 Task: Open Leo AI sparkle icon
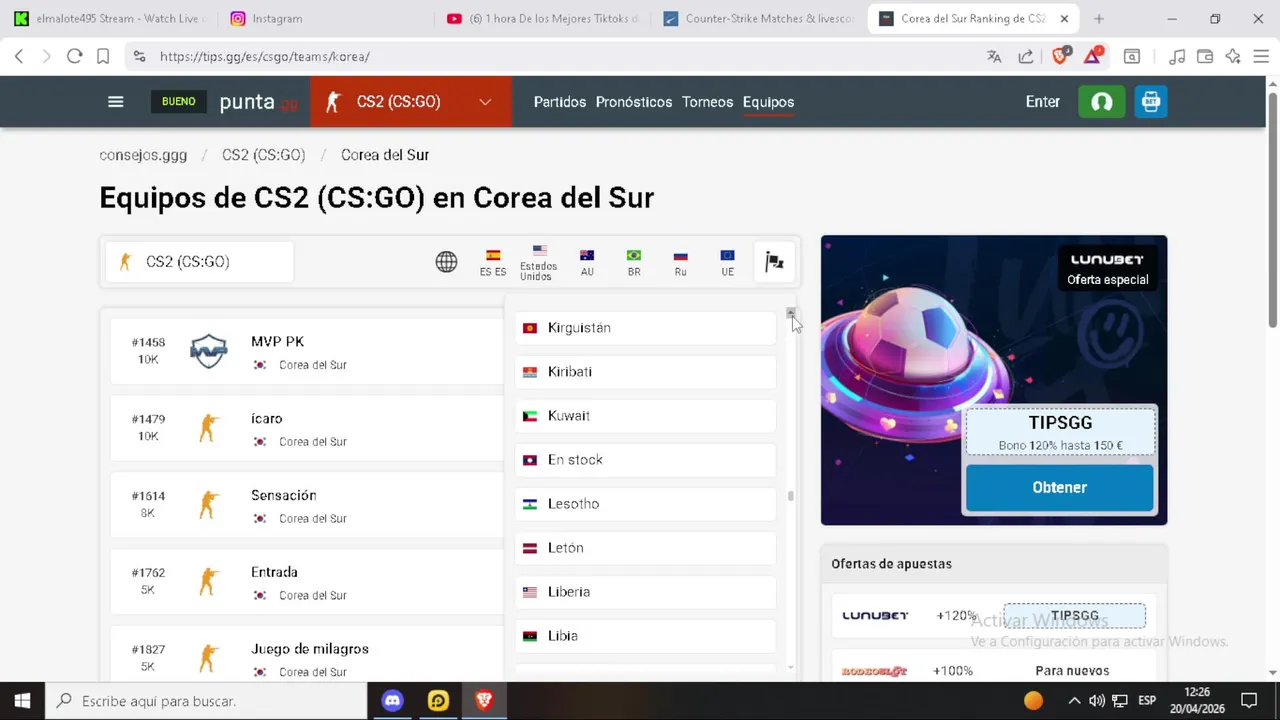point(1233,57)
